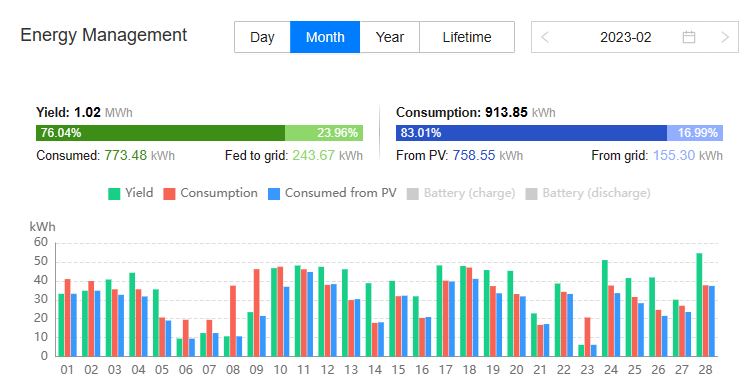The image size is (751, 377).
Task: Switch to the Day tab
Action: point(262,37)
